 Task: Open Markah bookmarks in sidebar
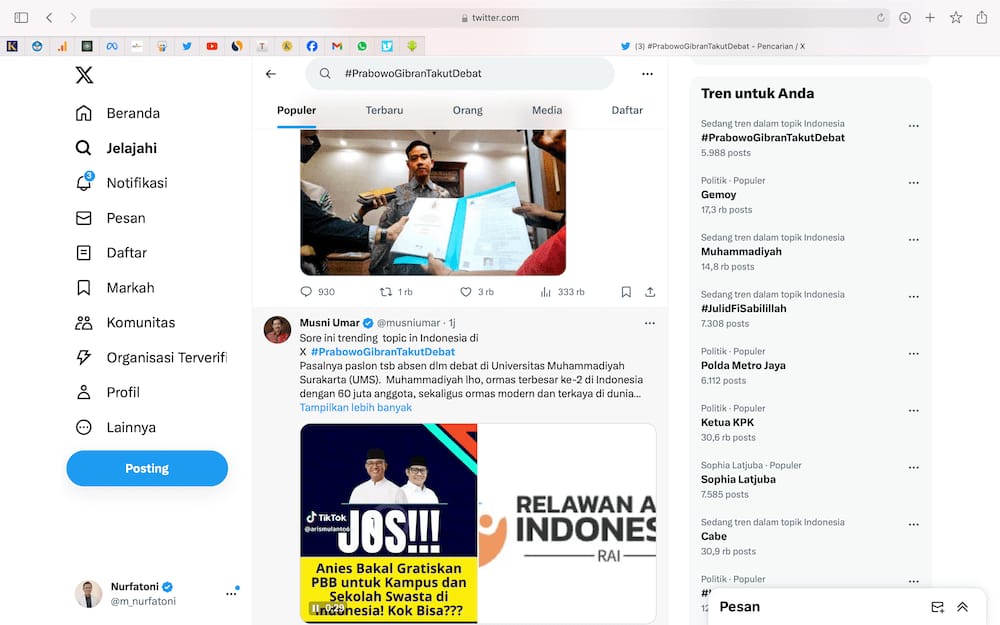click(115, 288)
